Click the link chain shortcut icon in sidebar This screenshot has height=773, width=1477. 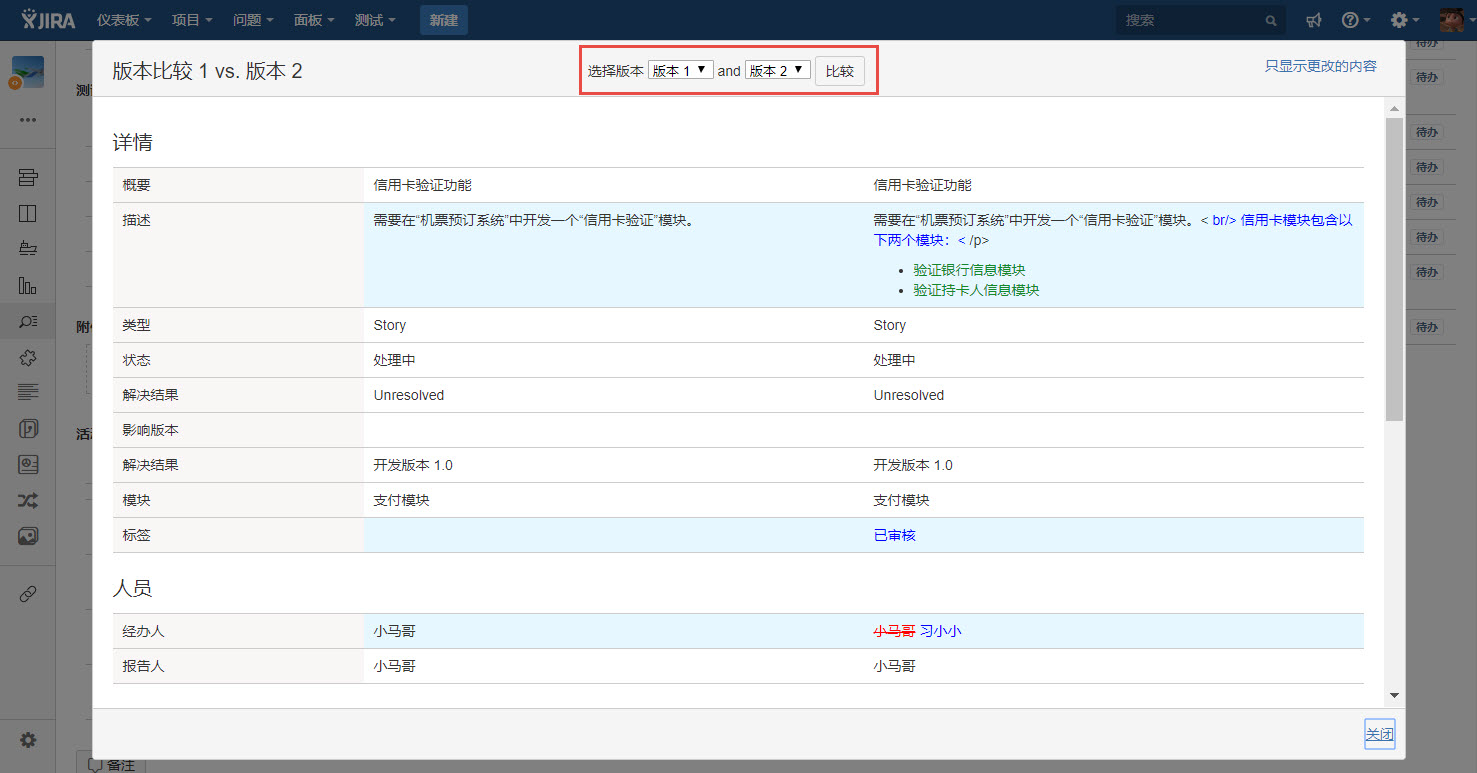(28, 594)
